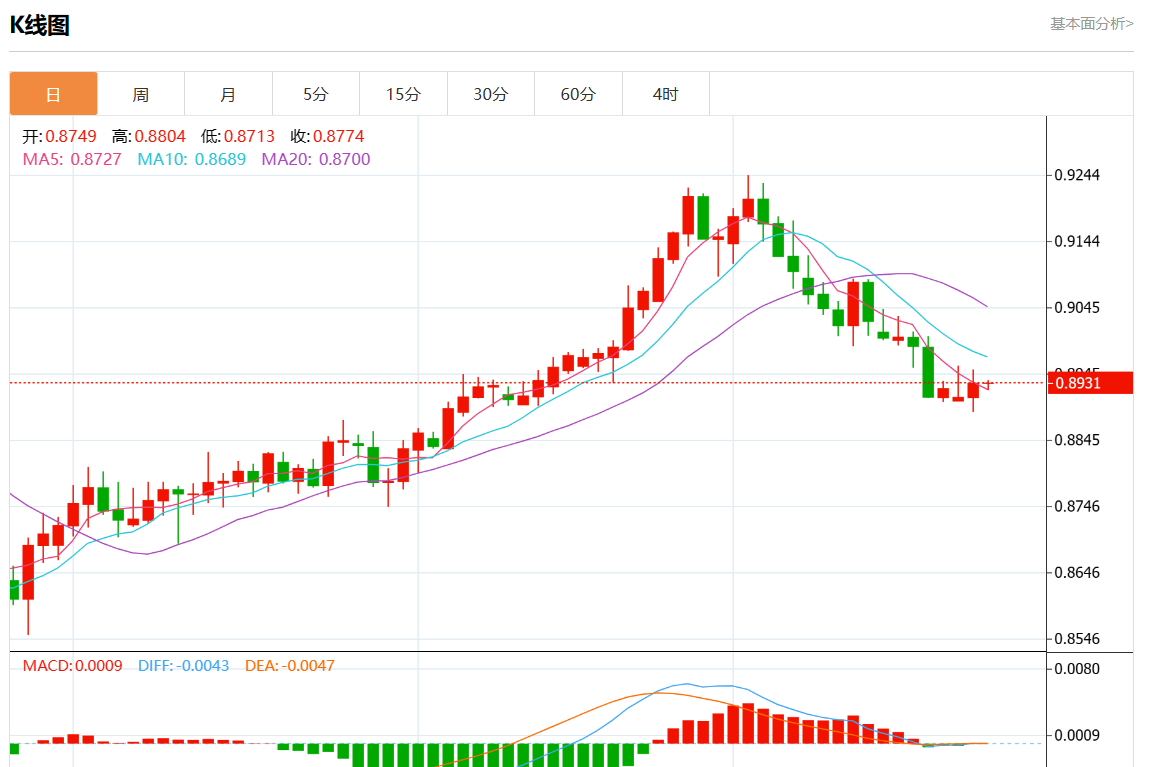Click the 高:0.8804 high price value
The image size is (1153, 767).
click(x=149, y=136)
